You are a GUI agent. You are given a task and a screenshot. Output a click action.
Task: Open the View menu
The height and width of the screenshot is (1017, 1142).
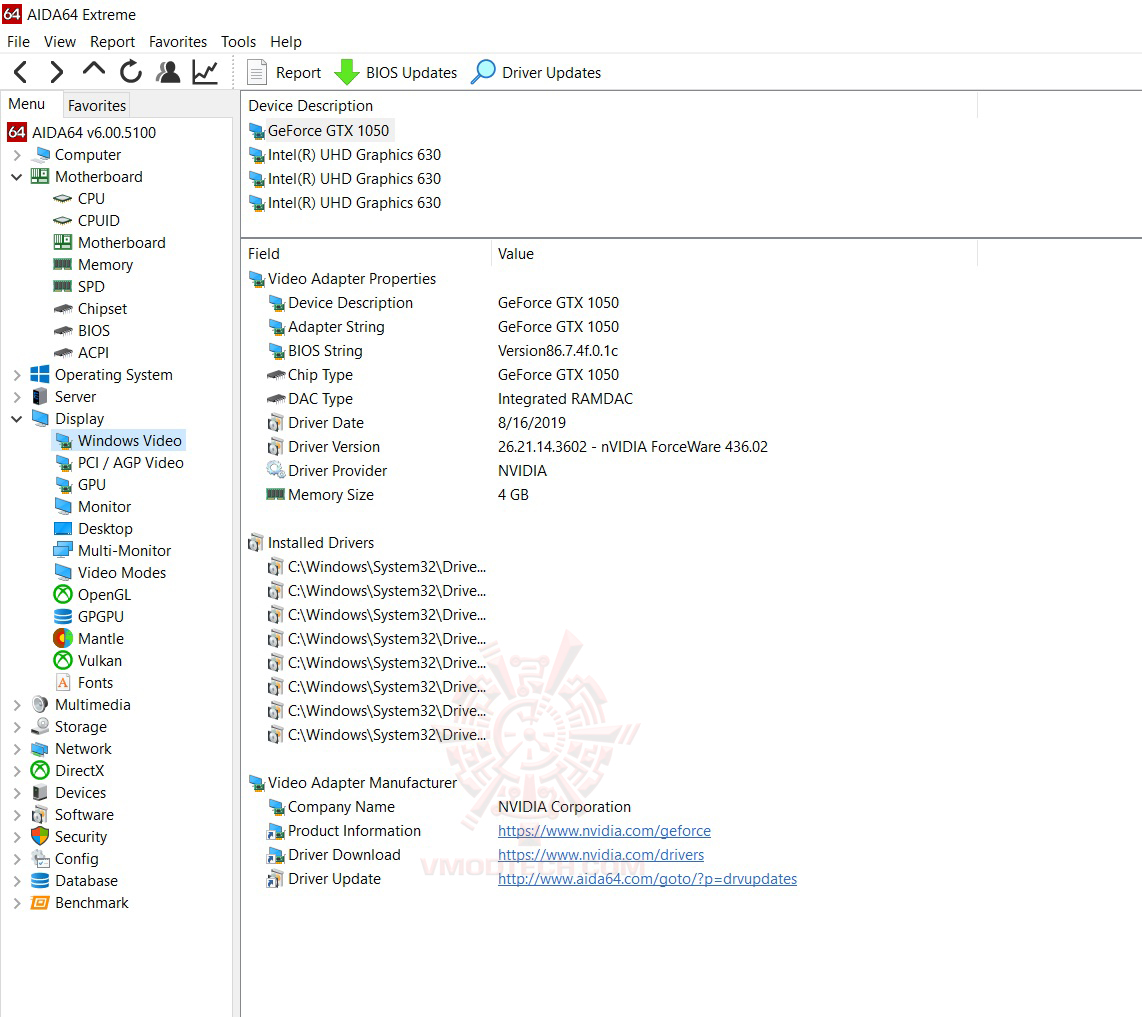click(x=60, y=42)
